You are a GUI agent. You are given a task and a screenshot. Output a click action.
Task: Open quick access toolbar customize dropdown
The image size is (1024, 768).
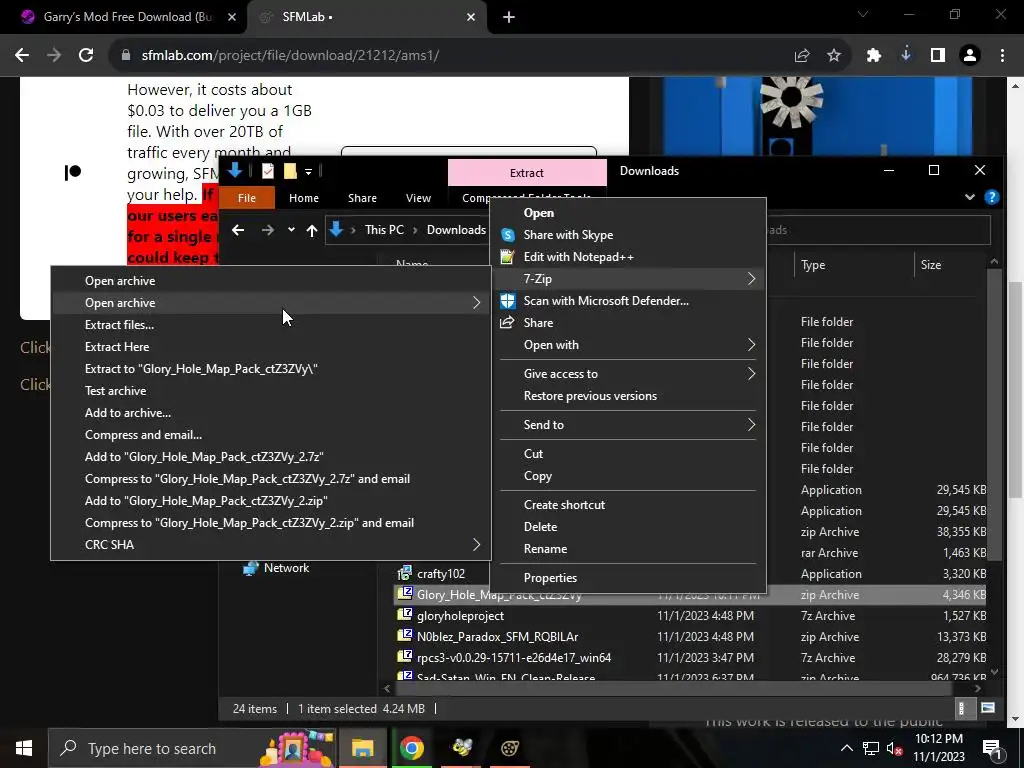click(308, 172)
